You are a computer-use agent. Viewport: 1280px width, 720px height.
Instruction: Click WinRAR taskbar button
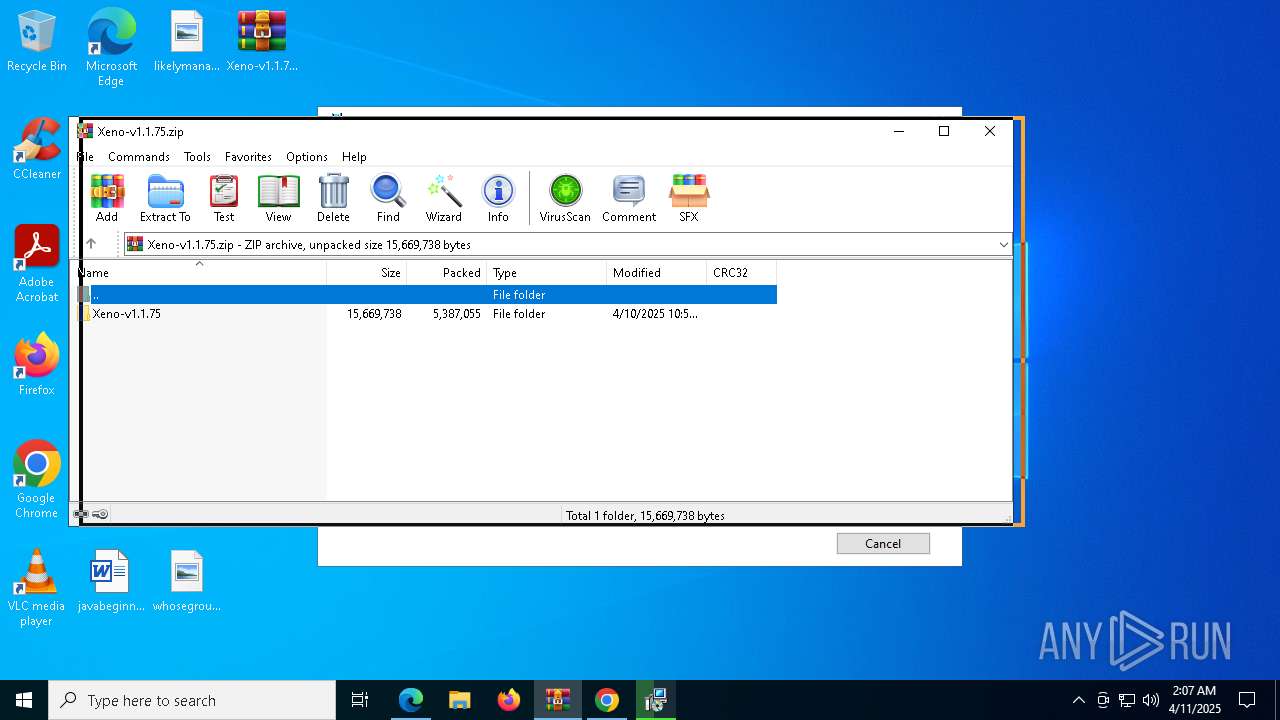tap(558, 700)
